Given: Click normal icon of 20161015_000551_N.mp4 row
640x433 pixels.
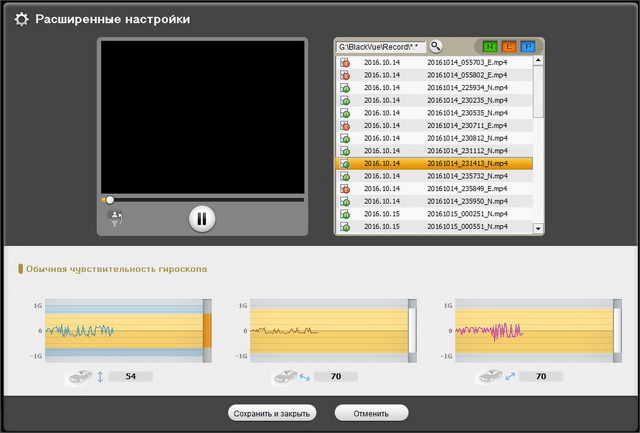Looking at the screenshot, I should point(345,227).
